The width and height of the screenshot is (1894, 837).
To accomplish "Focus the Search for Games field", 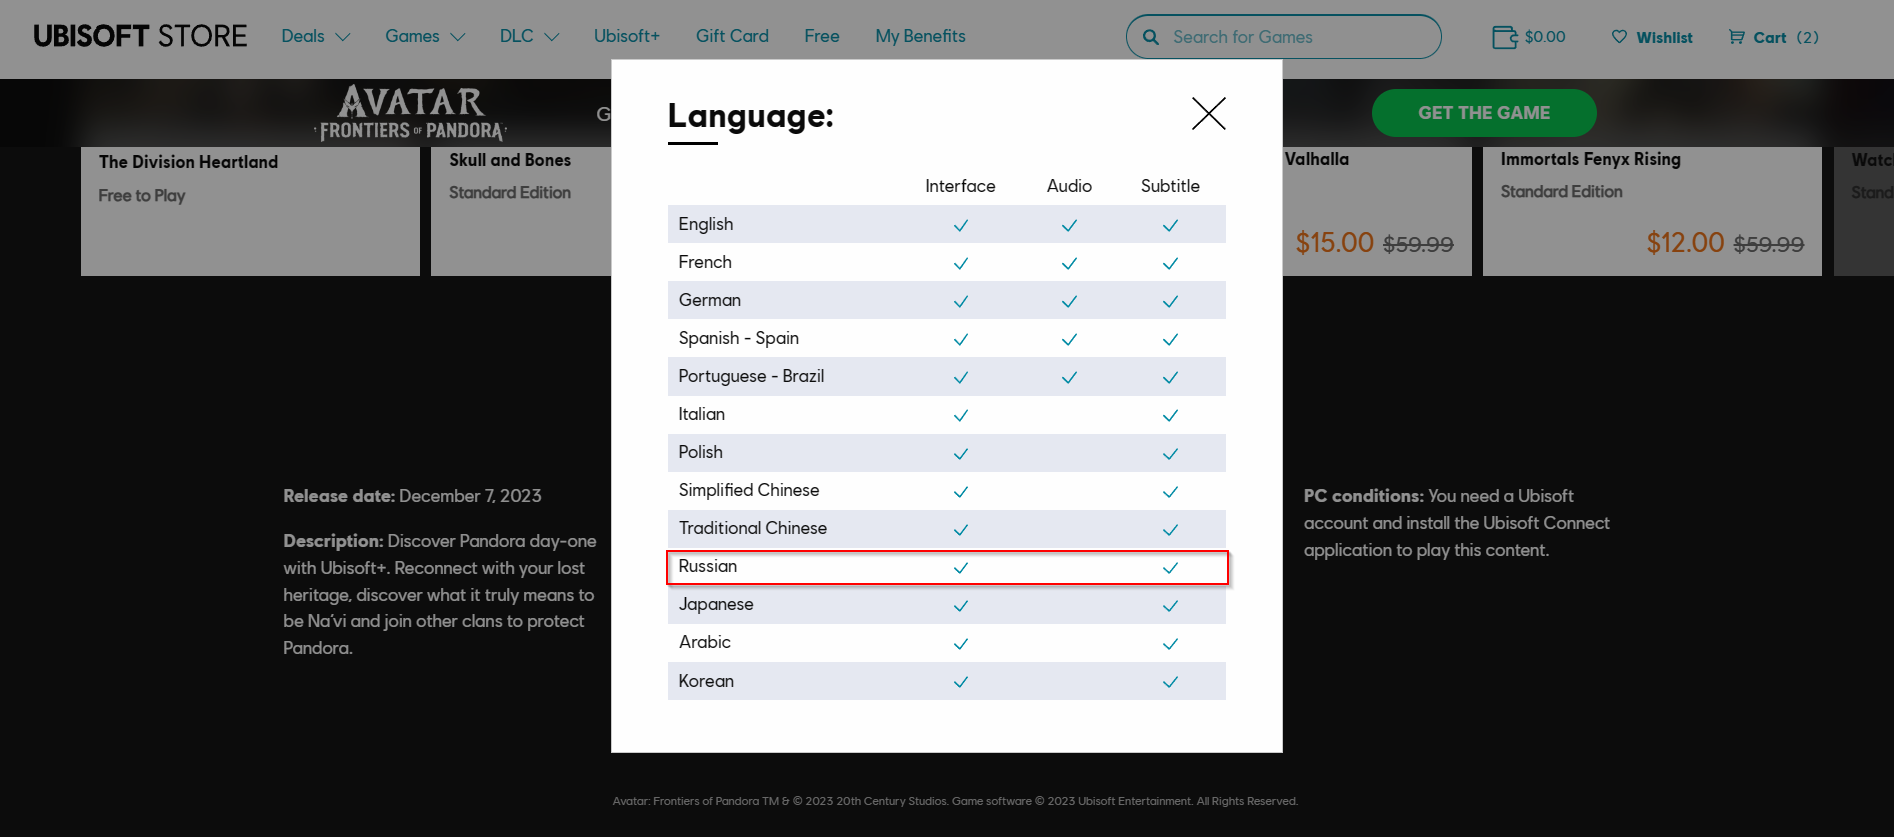I will pos(1284,37).
